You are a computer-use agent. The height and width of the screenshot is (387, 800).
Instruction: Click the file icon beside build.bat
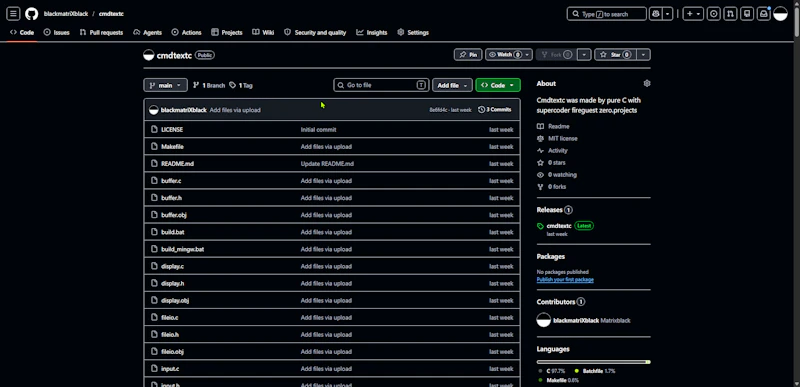pos(154,232)
